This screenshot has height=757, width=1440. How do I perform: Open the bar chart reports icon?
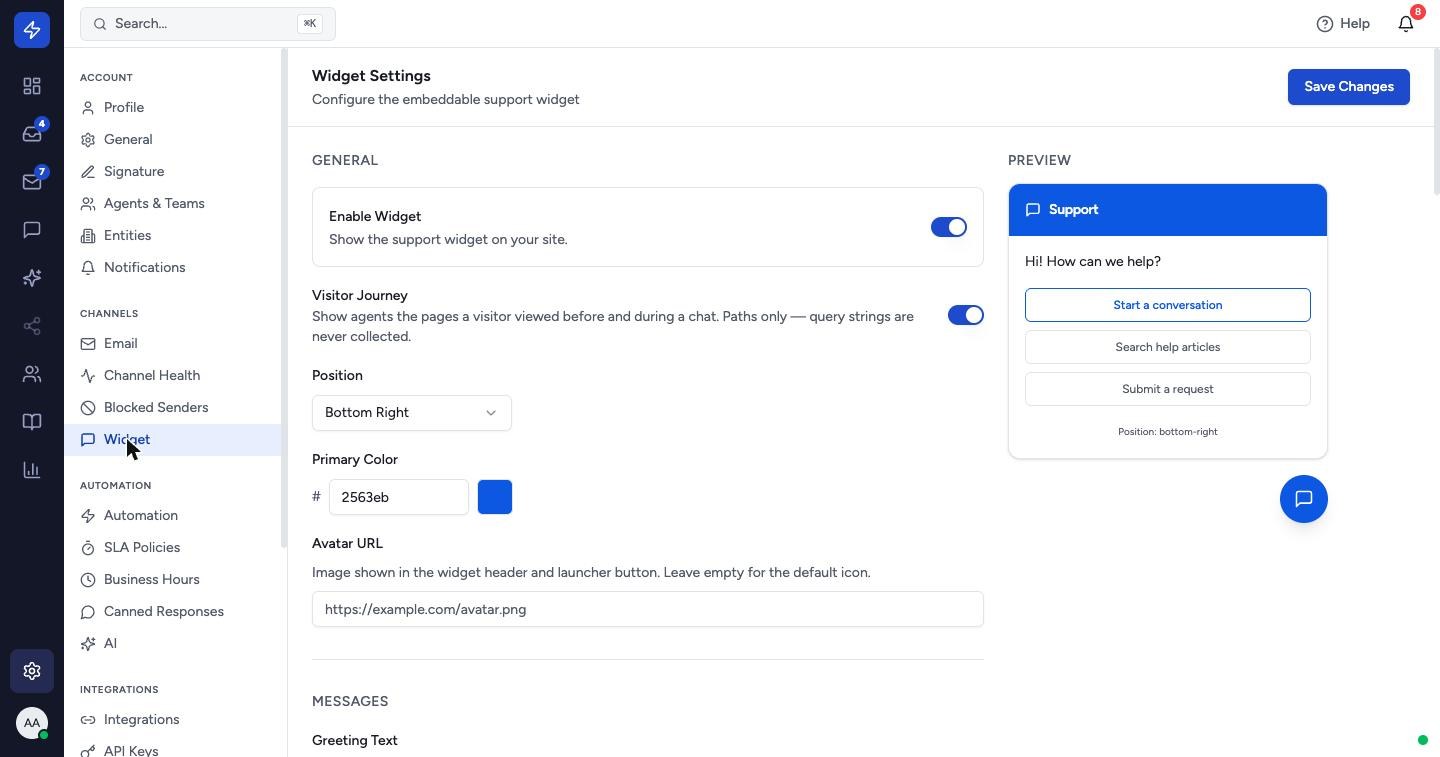click(x=32, y=470)
